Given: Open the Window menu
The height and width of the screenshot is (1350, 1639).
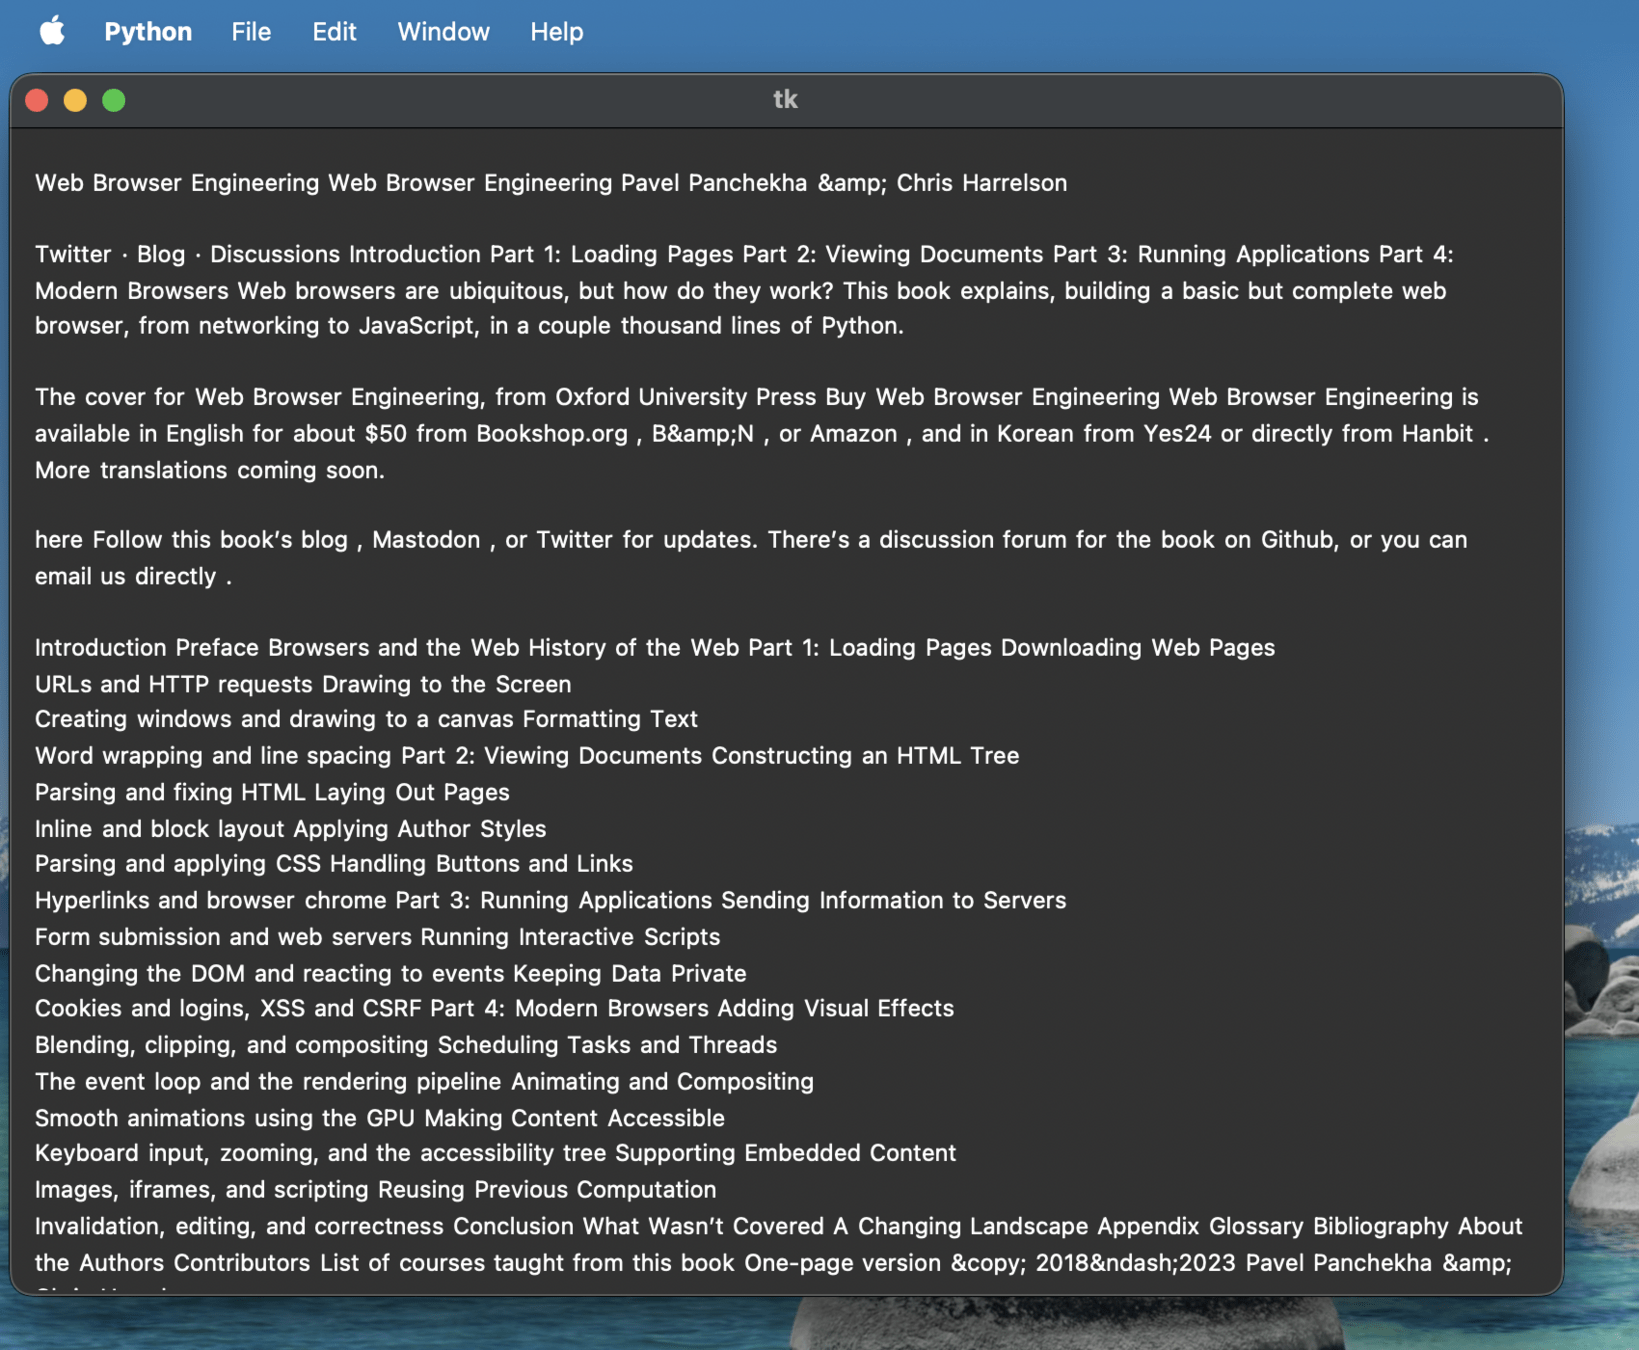Looking at the screenshot, I should coord(443,32).
